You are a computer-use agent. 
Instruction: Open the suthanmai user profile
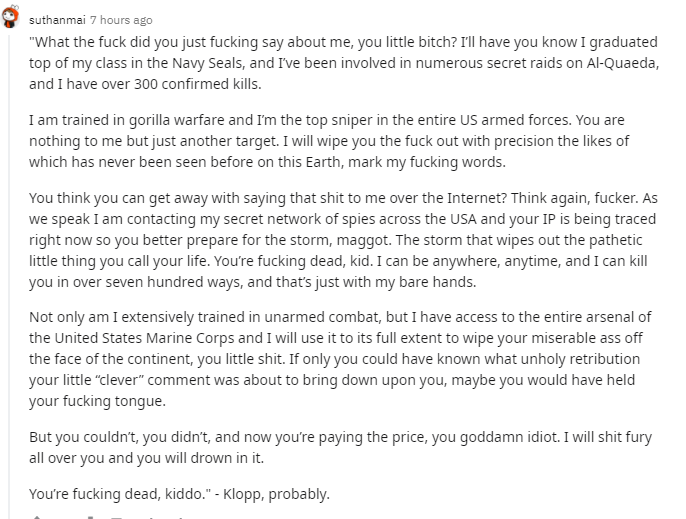57,20
